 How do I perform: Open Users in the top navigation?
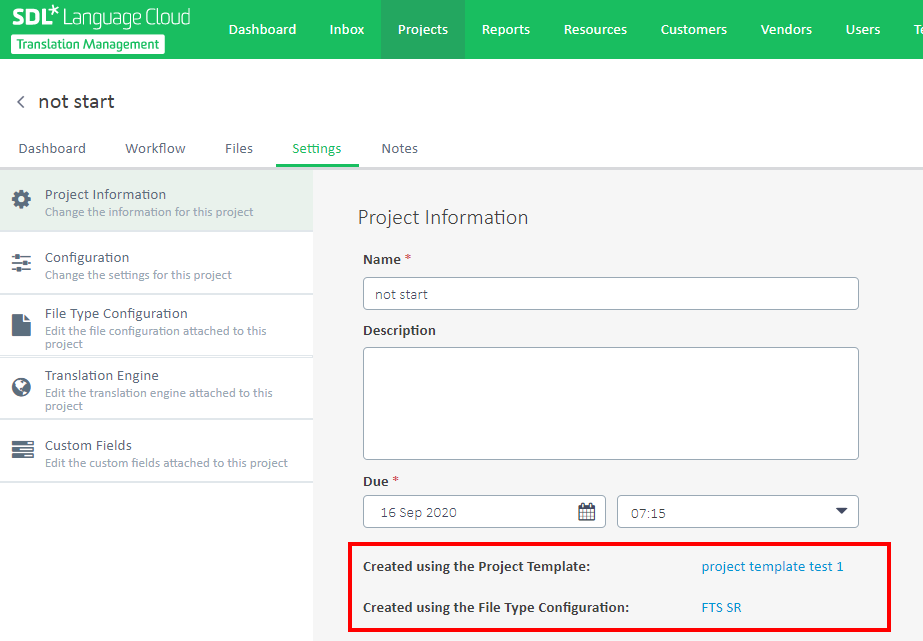click(863, 29)
